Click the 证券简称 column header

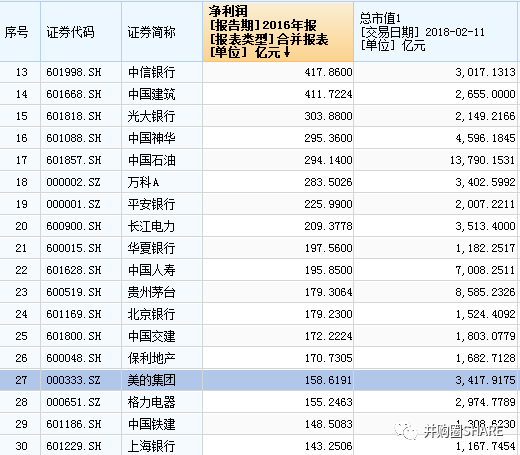click(162, 32)
